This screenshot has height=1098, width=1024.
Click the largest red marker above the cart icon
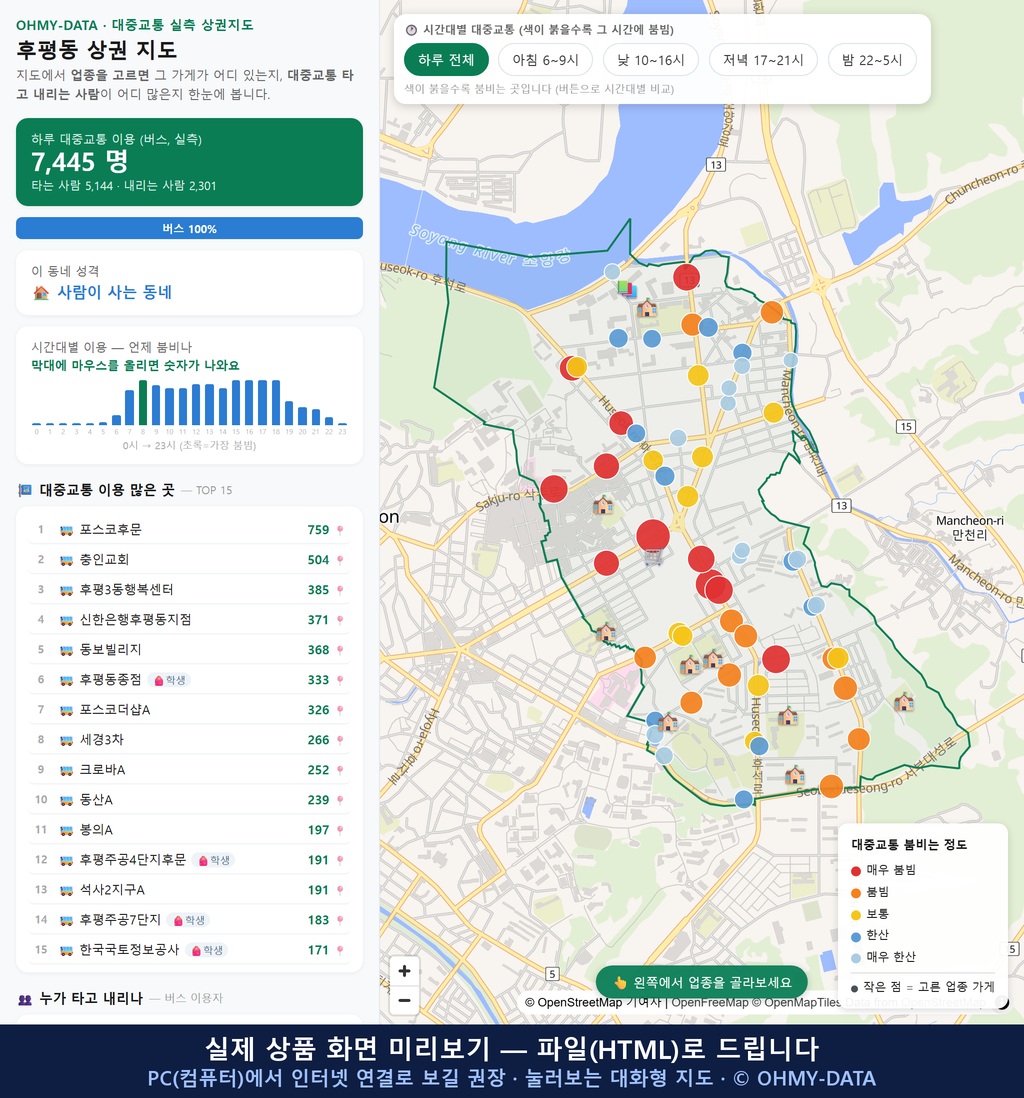pos(653,536)
